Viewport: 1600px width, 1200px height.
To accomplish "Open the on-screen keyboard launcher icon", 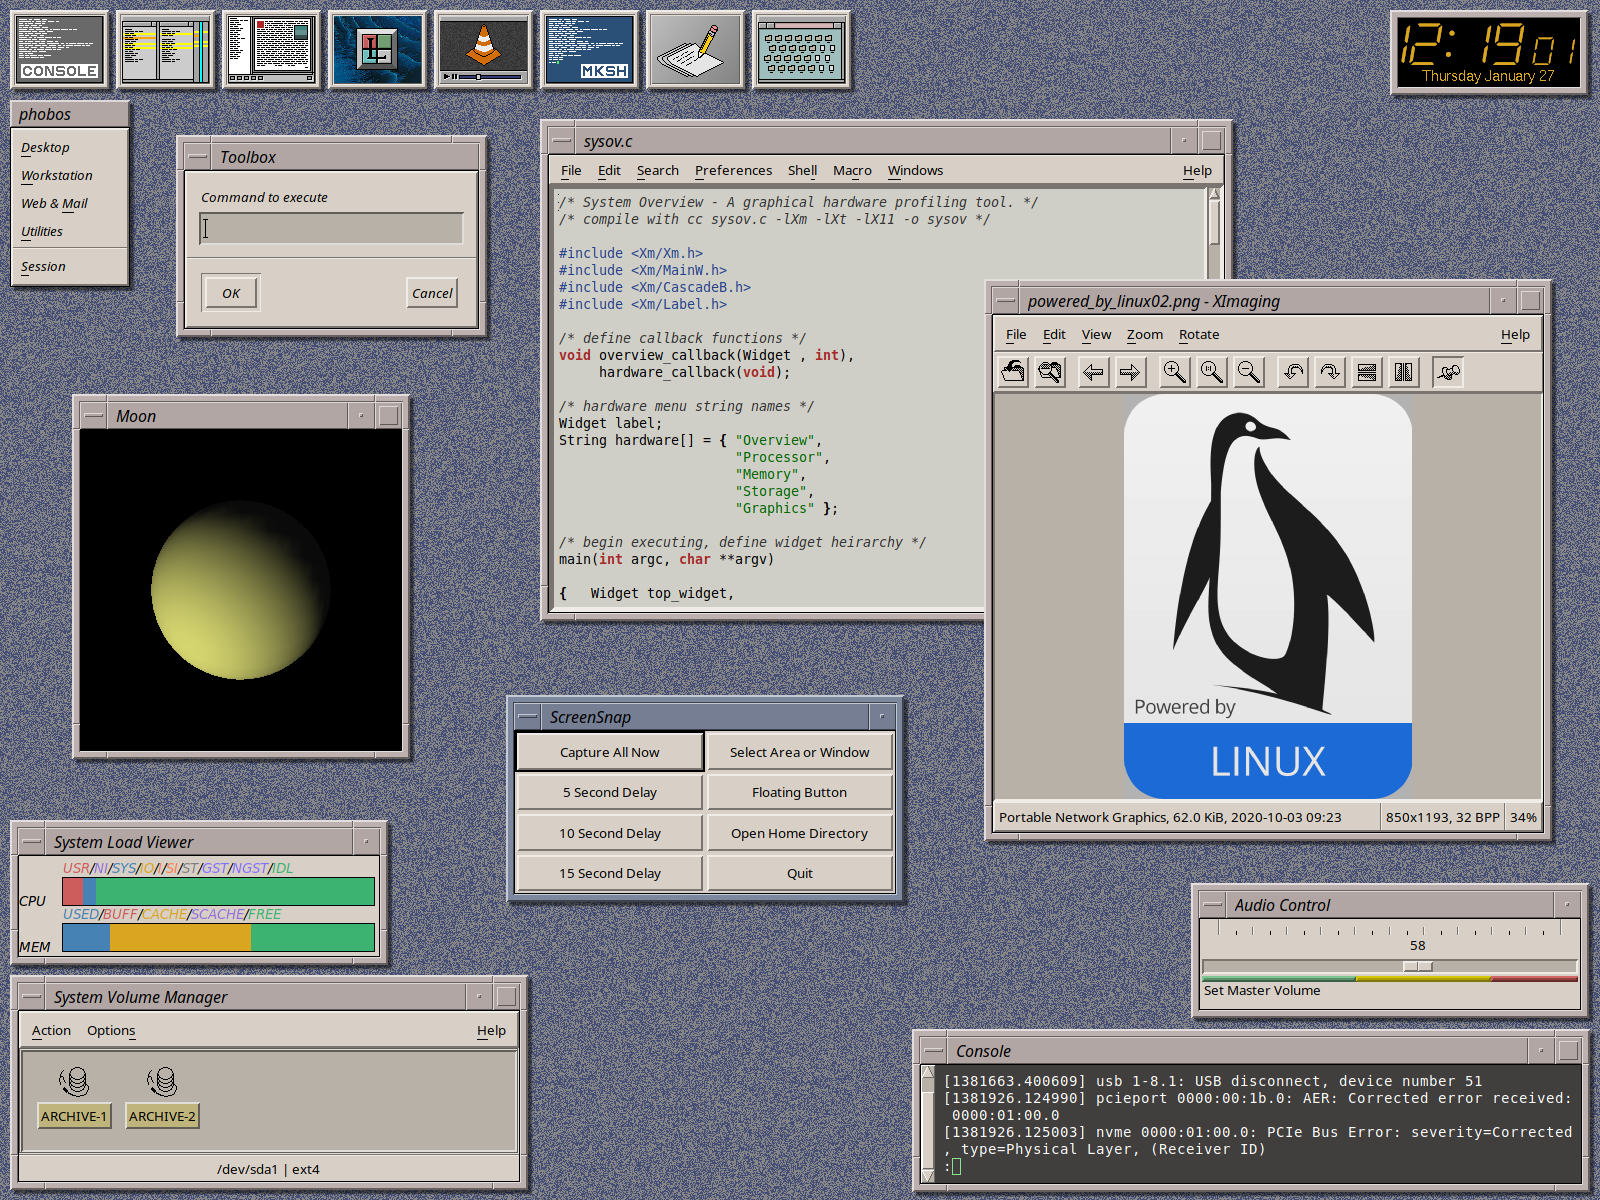I will (x=802, y=49).
